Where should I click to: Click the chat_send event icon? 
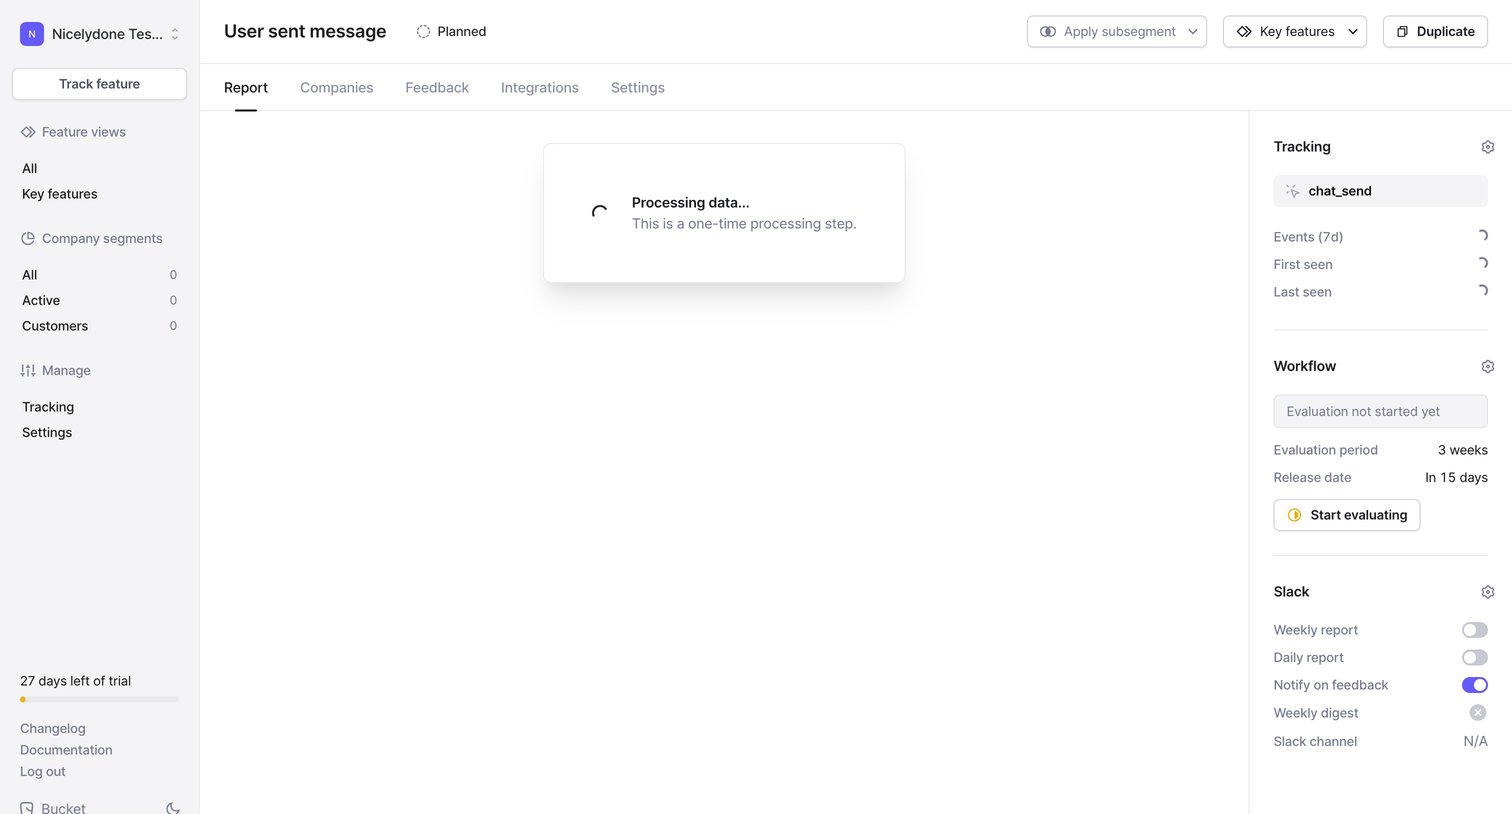click(1293, 191)
